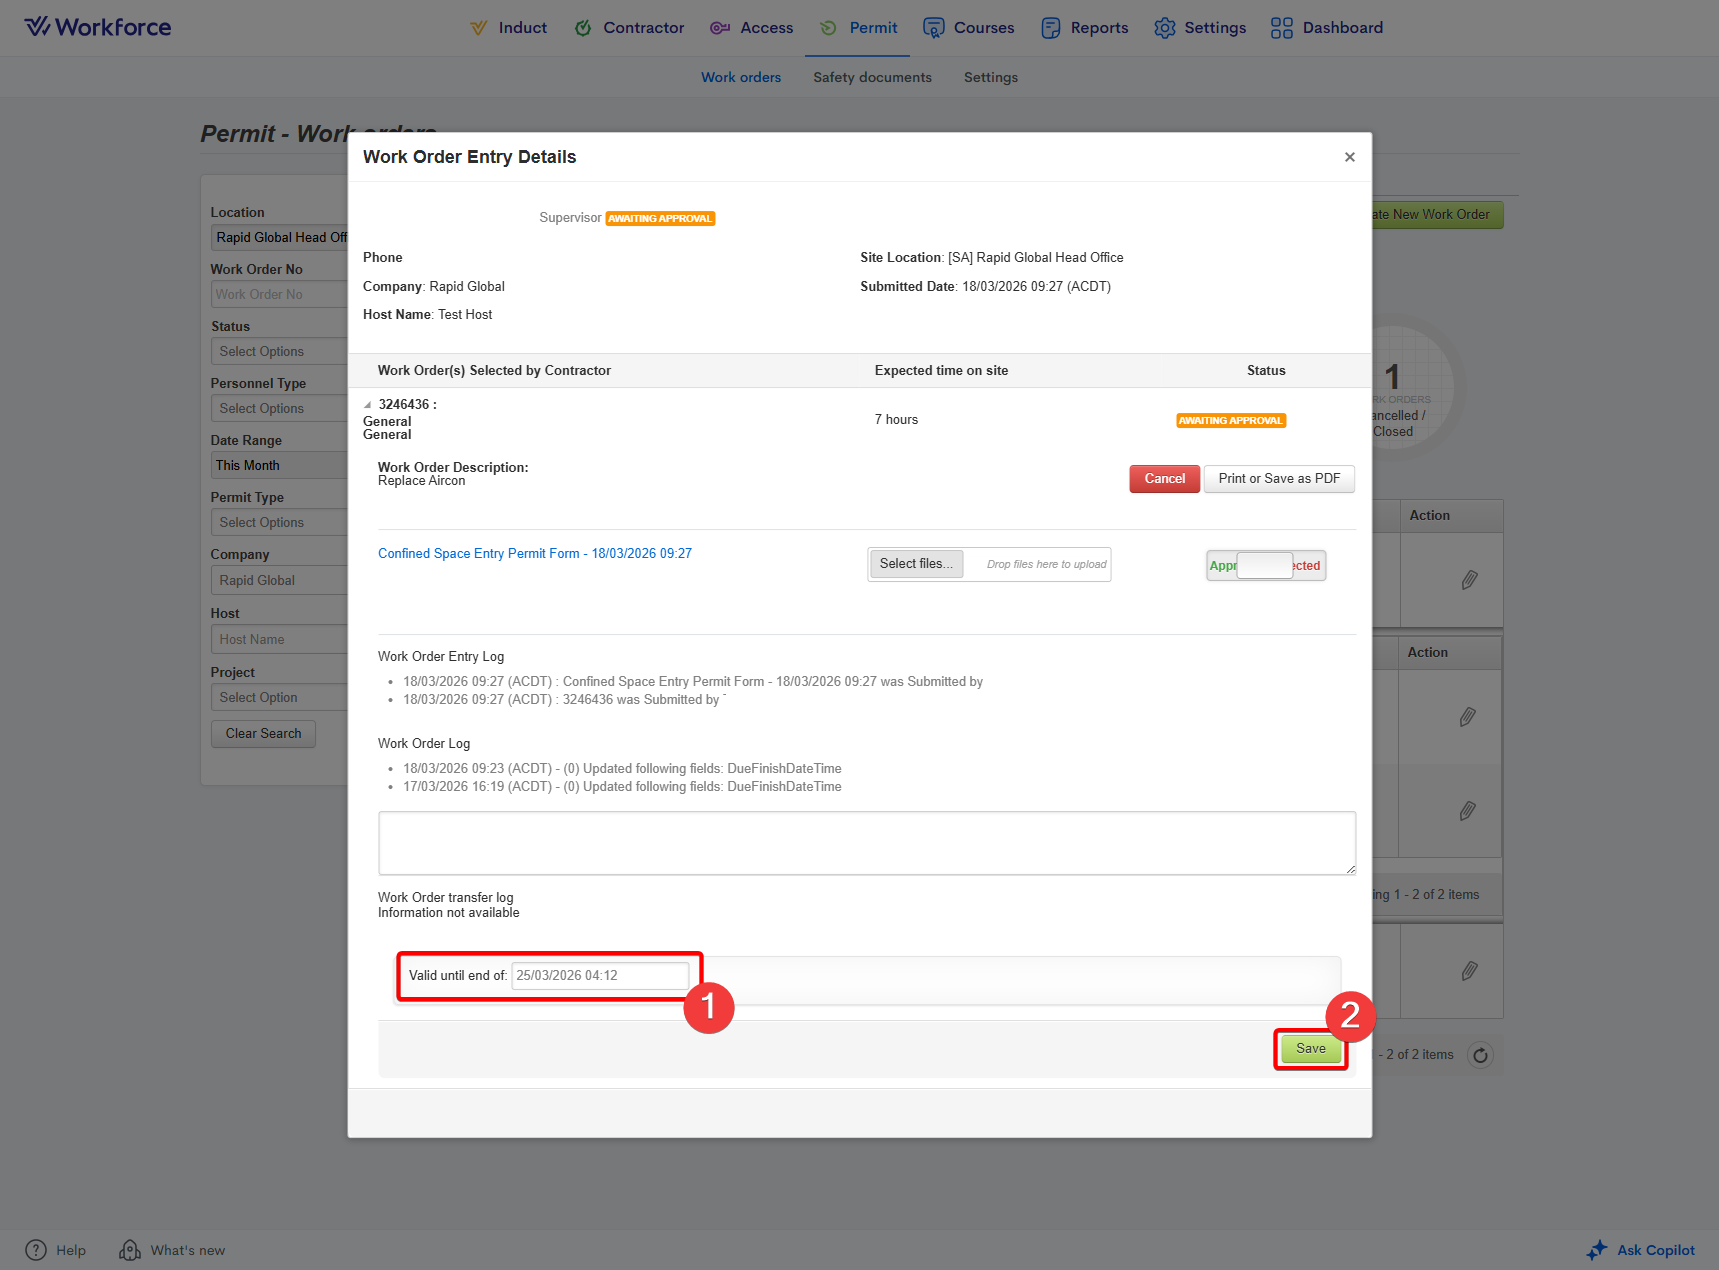Image resolution: width=1719 pixels, height=1270 pixels.
Task: Click the refresh icon beside items count
Action: (1480, 1055)
